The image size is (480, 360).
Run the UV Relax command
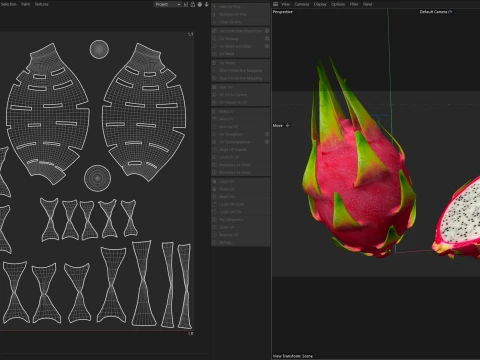point(240,63)
